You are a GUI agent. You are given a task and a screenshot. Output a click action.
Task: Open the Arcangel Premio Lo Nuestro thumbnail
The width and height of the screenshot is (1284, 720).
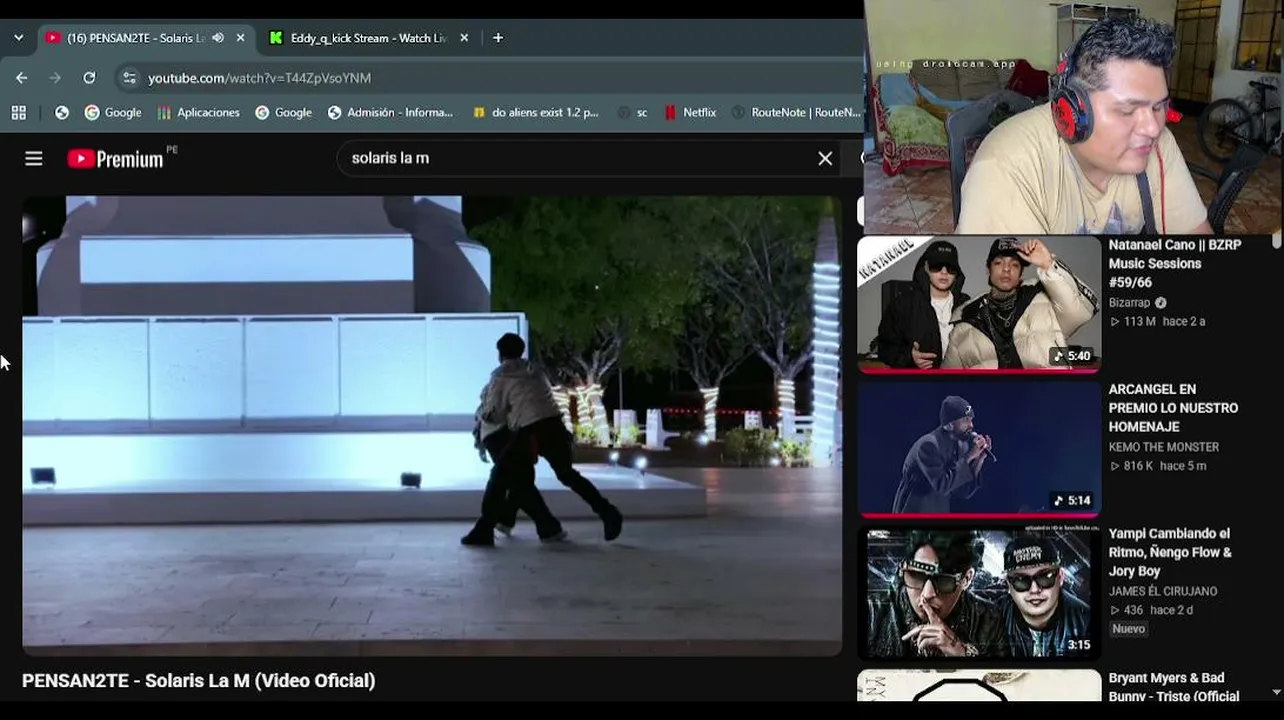click(979, 448)
